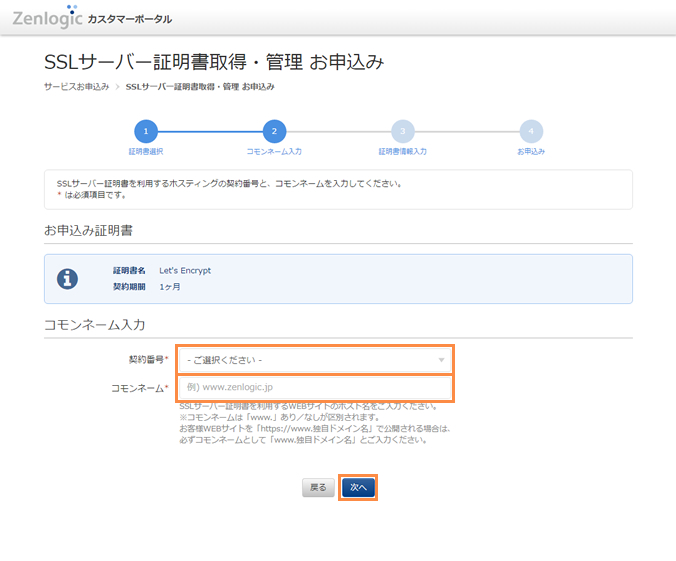
Task: Click the コモンネーム field label
Action: coord(138,388)
